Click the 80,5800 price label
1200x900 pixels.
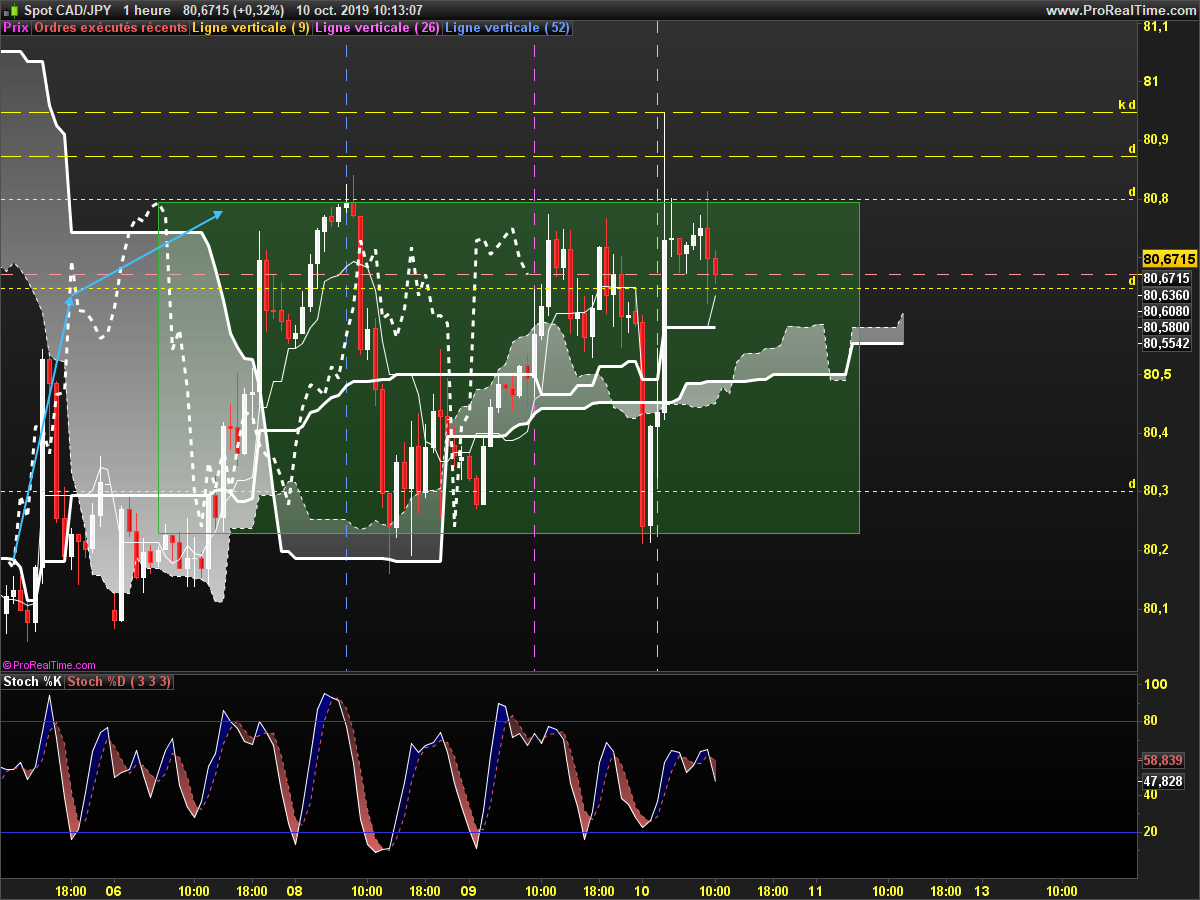point(1166,327)
